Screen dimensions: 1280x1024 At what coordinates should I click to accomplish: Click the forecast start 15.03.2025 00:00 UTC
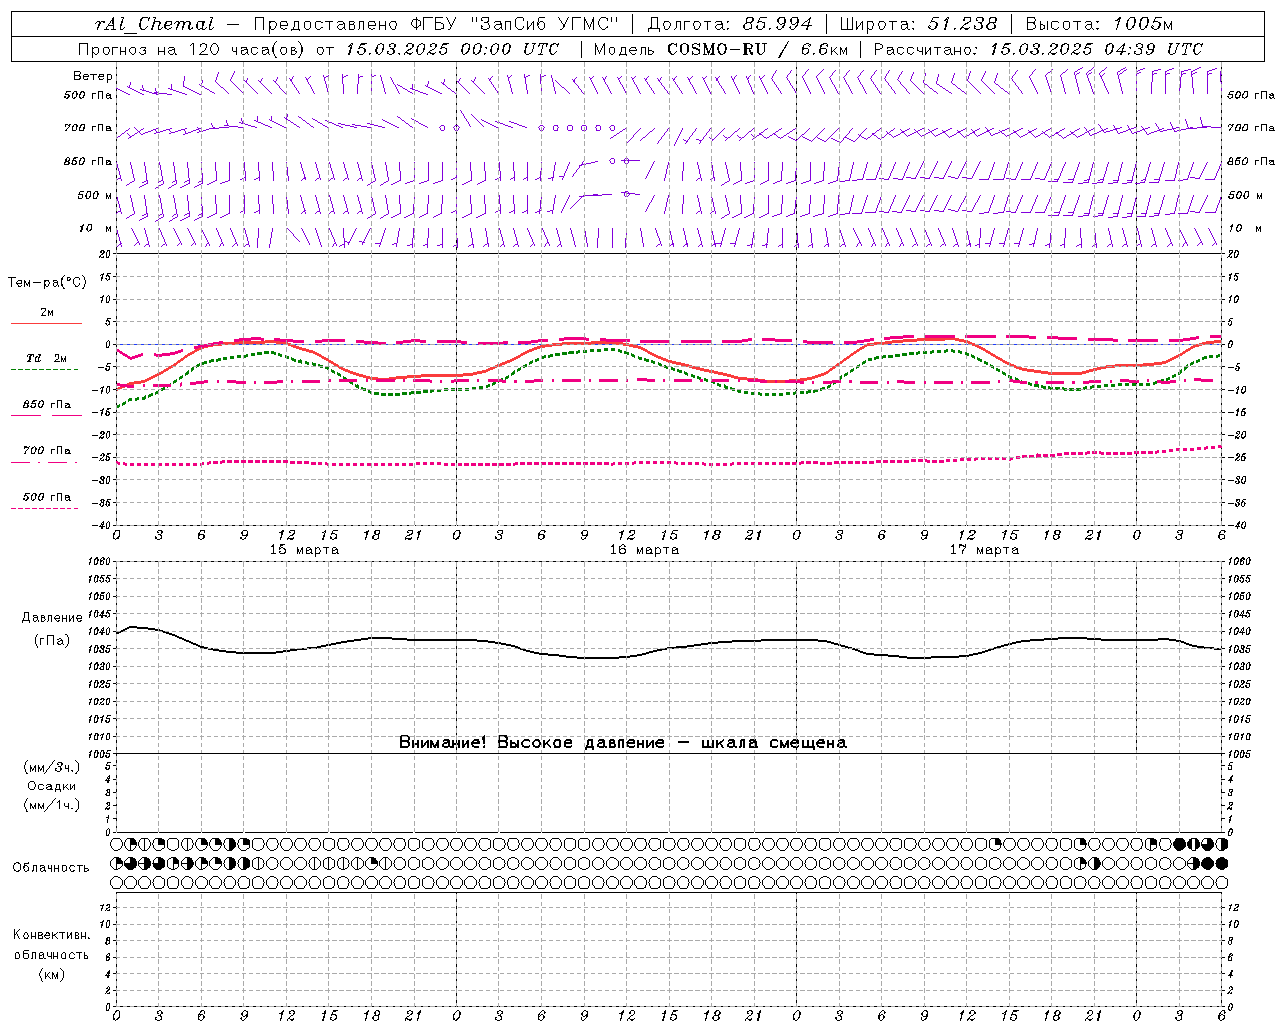pos(452,49)
